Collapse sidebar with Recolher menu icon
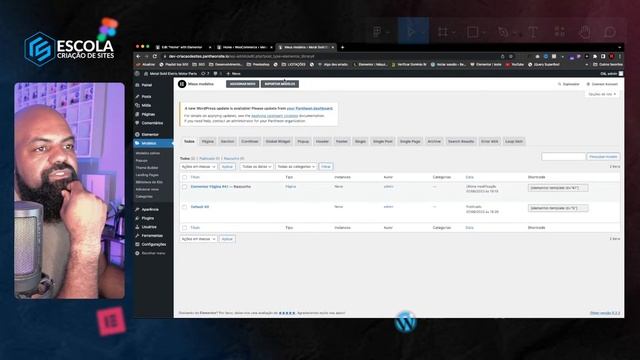The width and height of the screenshot is (640, 360). click(x=137, y=253)
